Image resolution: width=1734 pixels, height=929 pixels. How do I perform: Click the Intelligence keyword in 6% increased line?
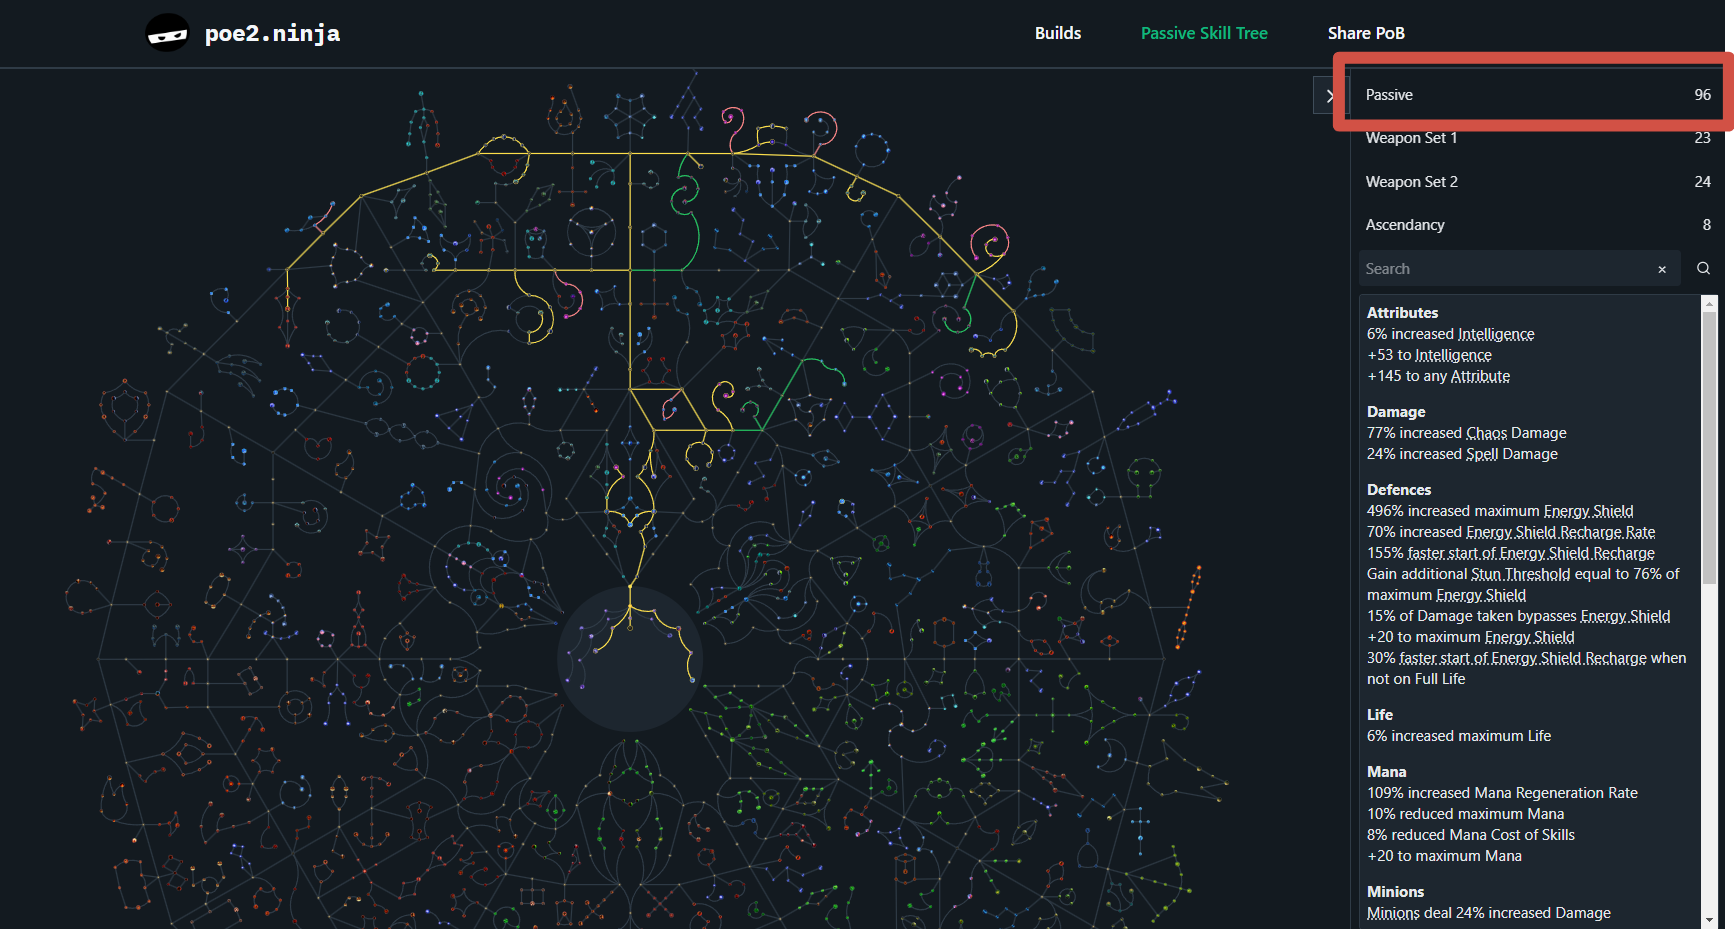pyautogui.click(x=1495, y=334)
